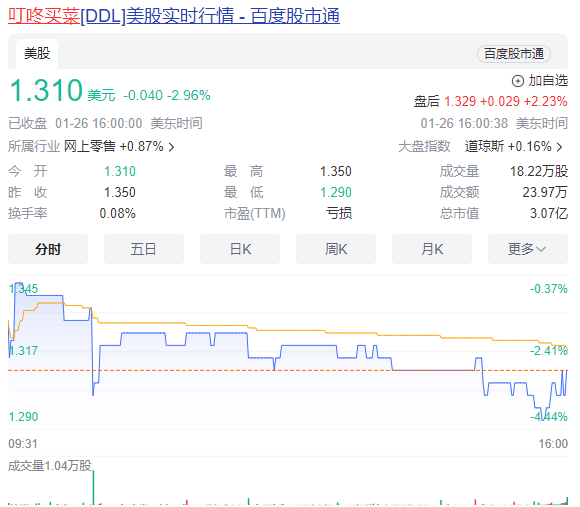Open the 更多 chart options dropdown
580x507 pixels.
(528, 249)
